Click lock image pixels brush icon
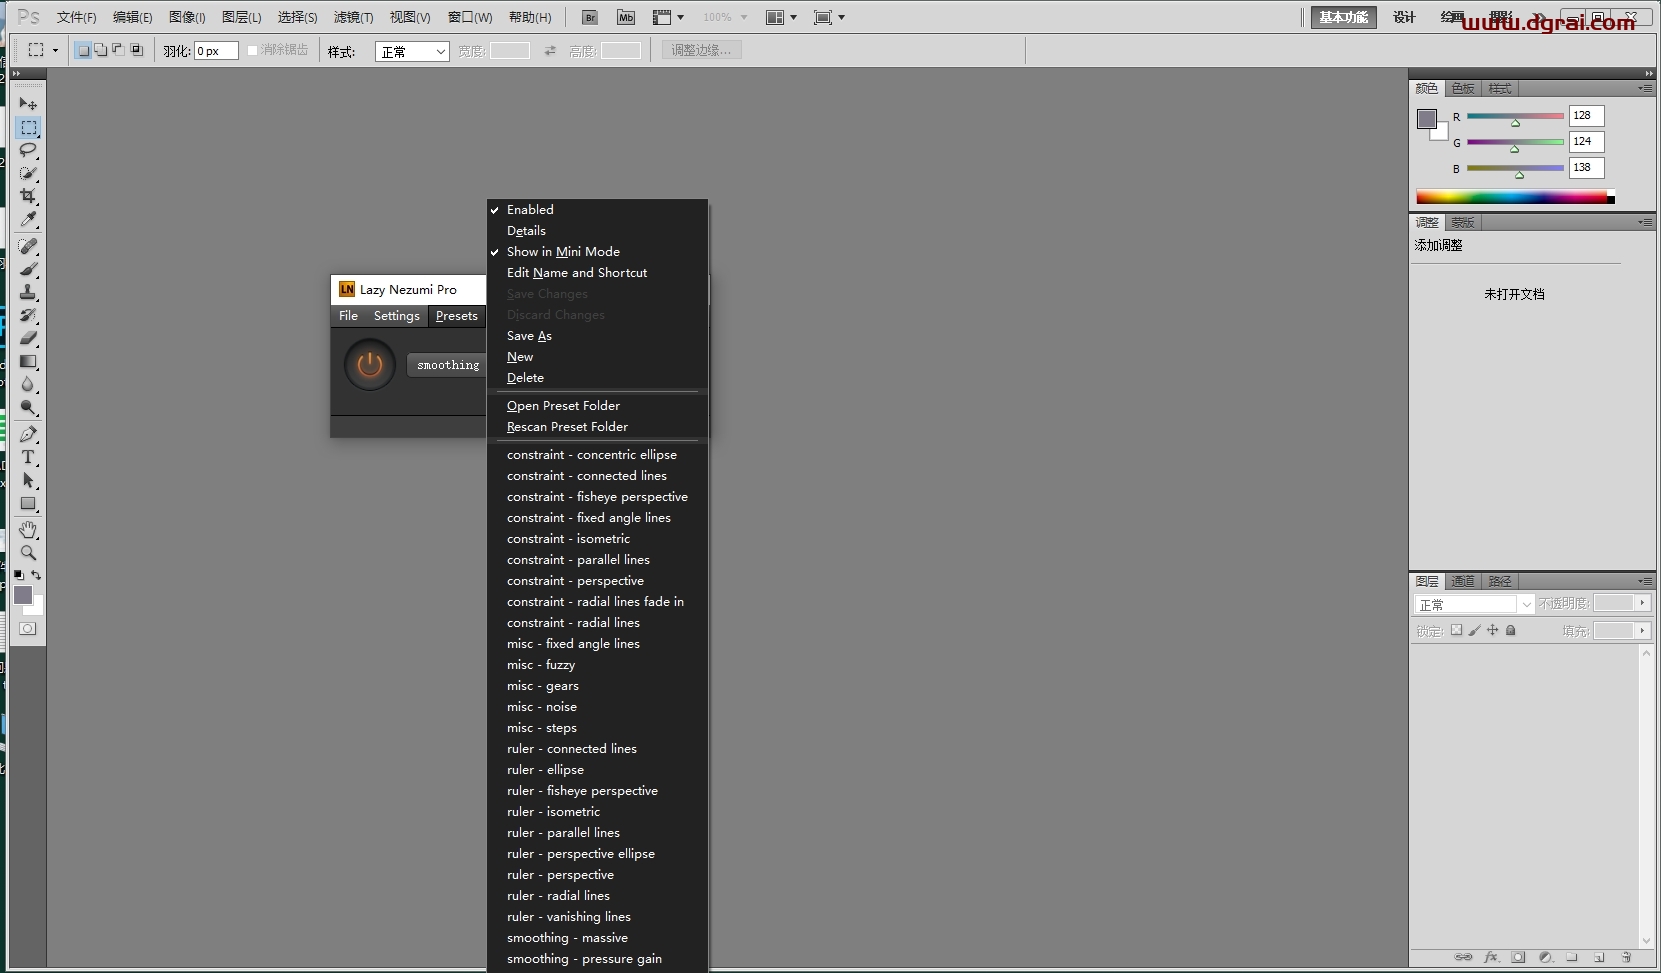The height and width of the screenshot is (973, 1661). [1475, 630]
